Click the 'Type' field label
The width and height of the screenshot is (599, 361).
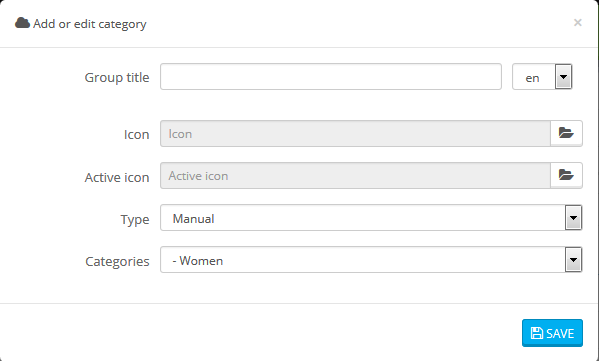(135, 220)
